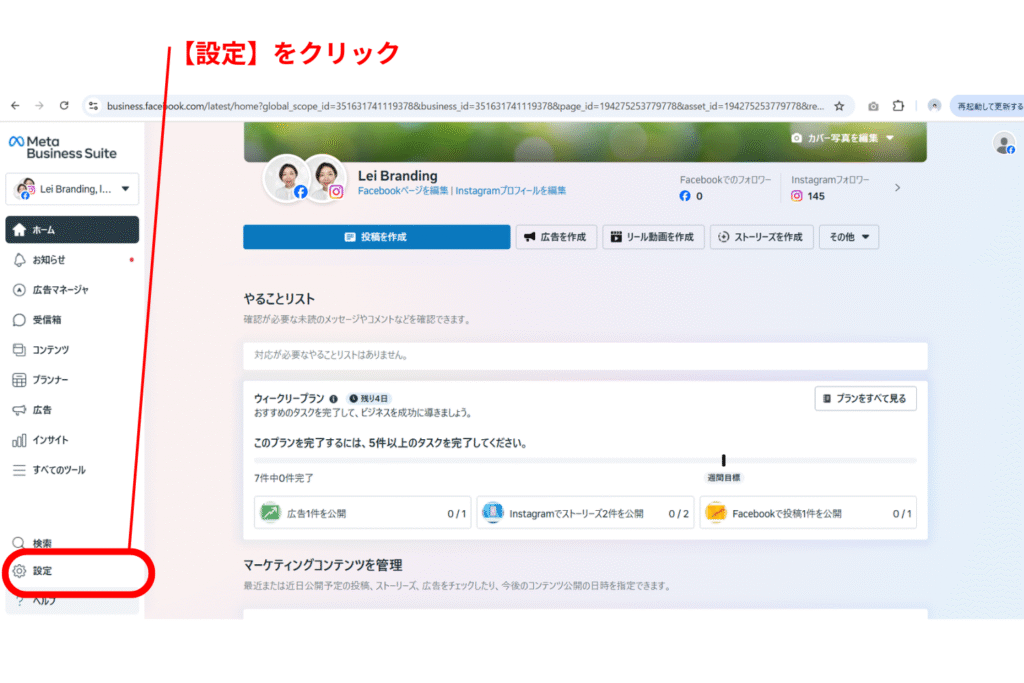Open 広告マネージャ in the sidebar
Image resolution: width=1024 pixels, height=683 pixels.
pyautogui.click(x=60, y=290)
